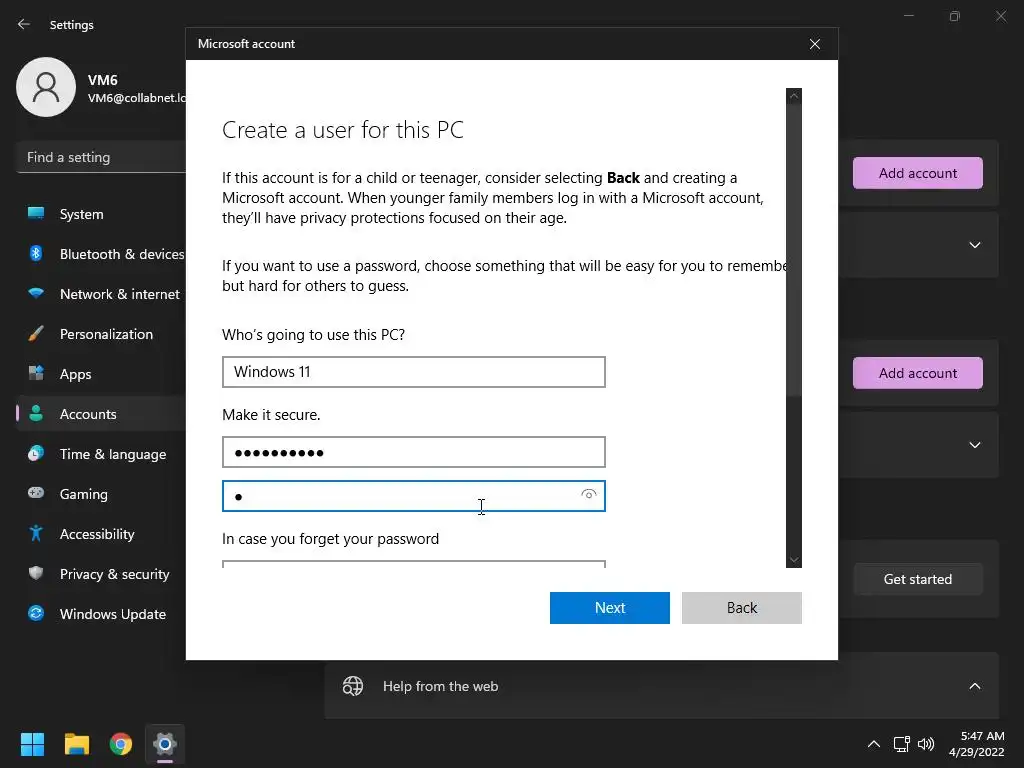1024x768 pixels.
Task: Click the System monitor icon
Action: click(x=36, y=213)
